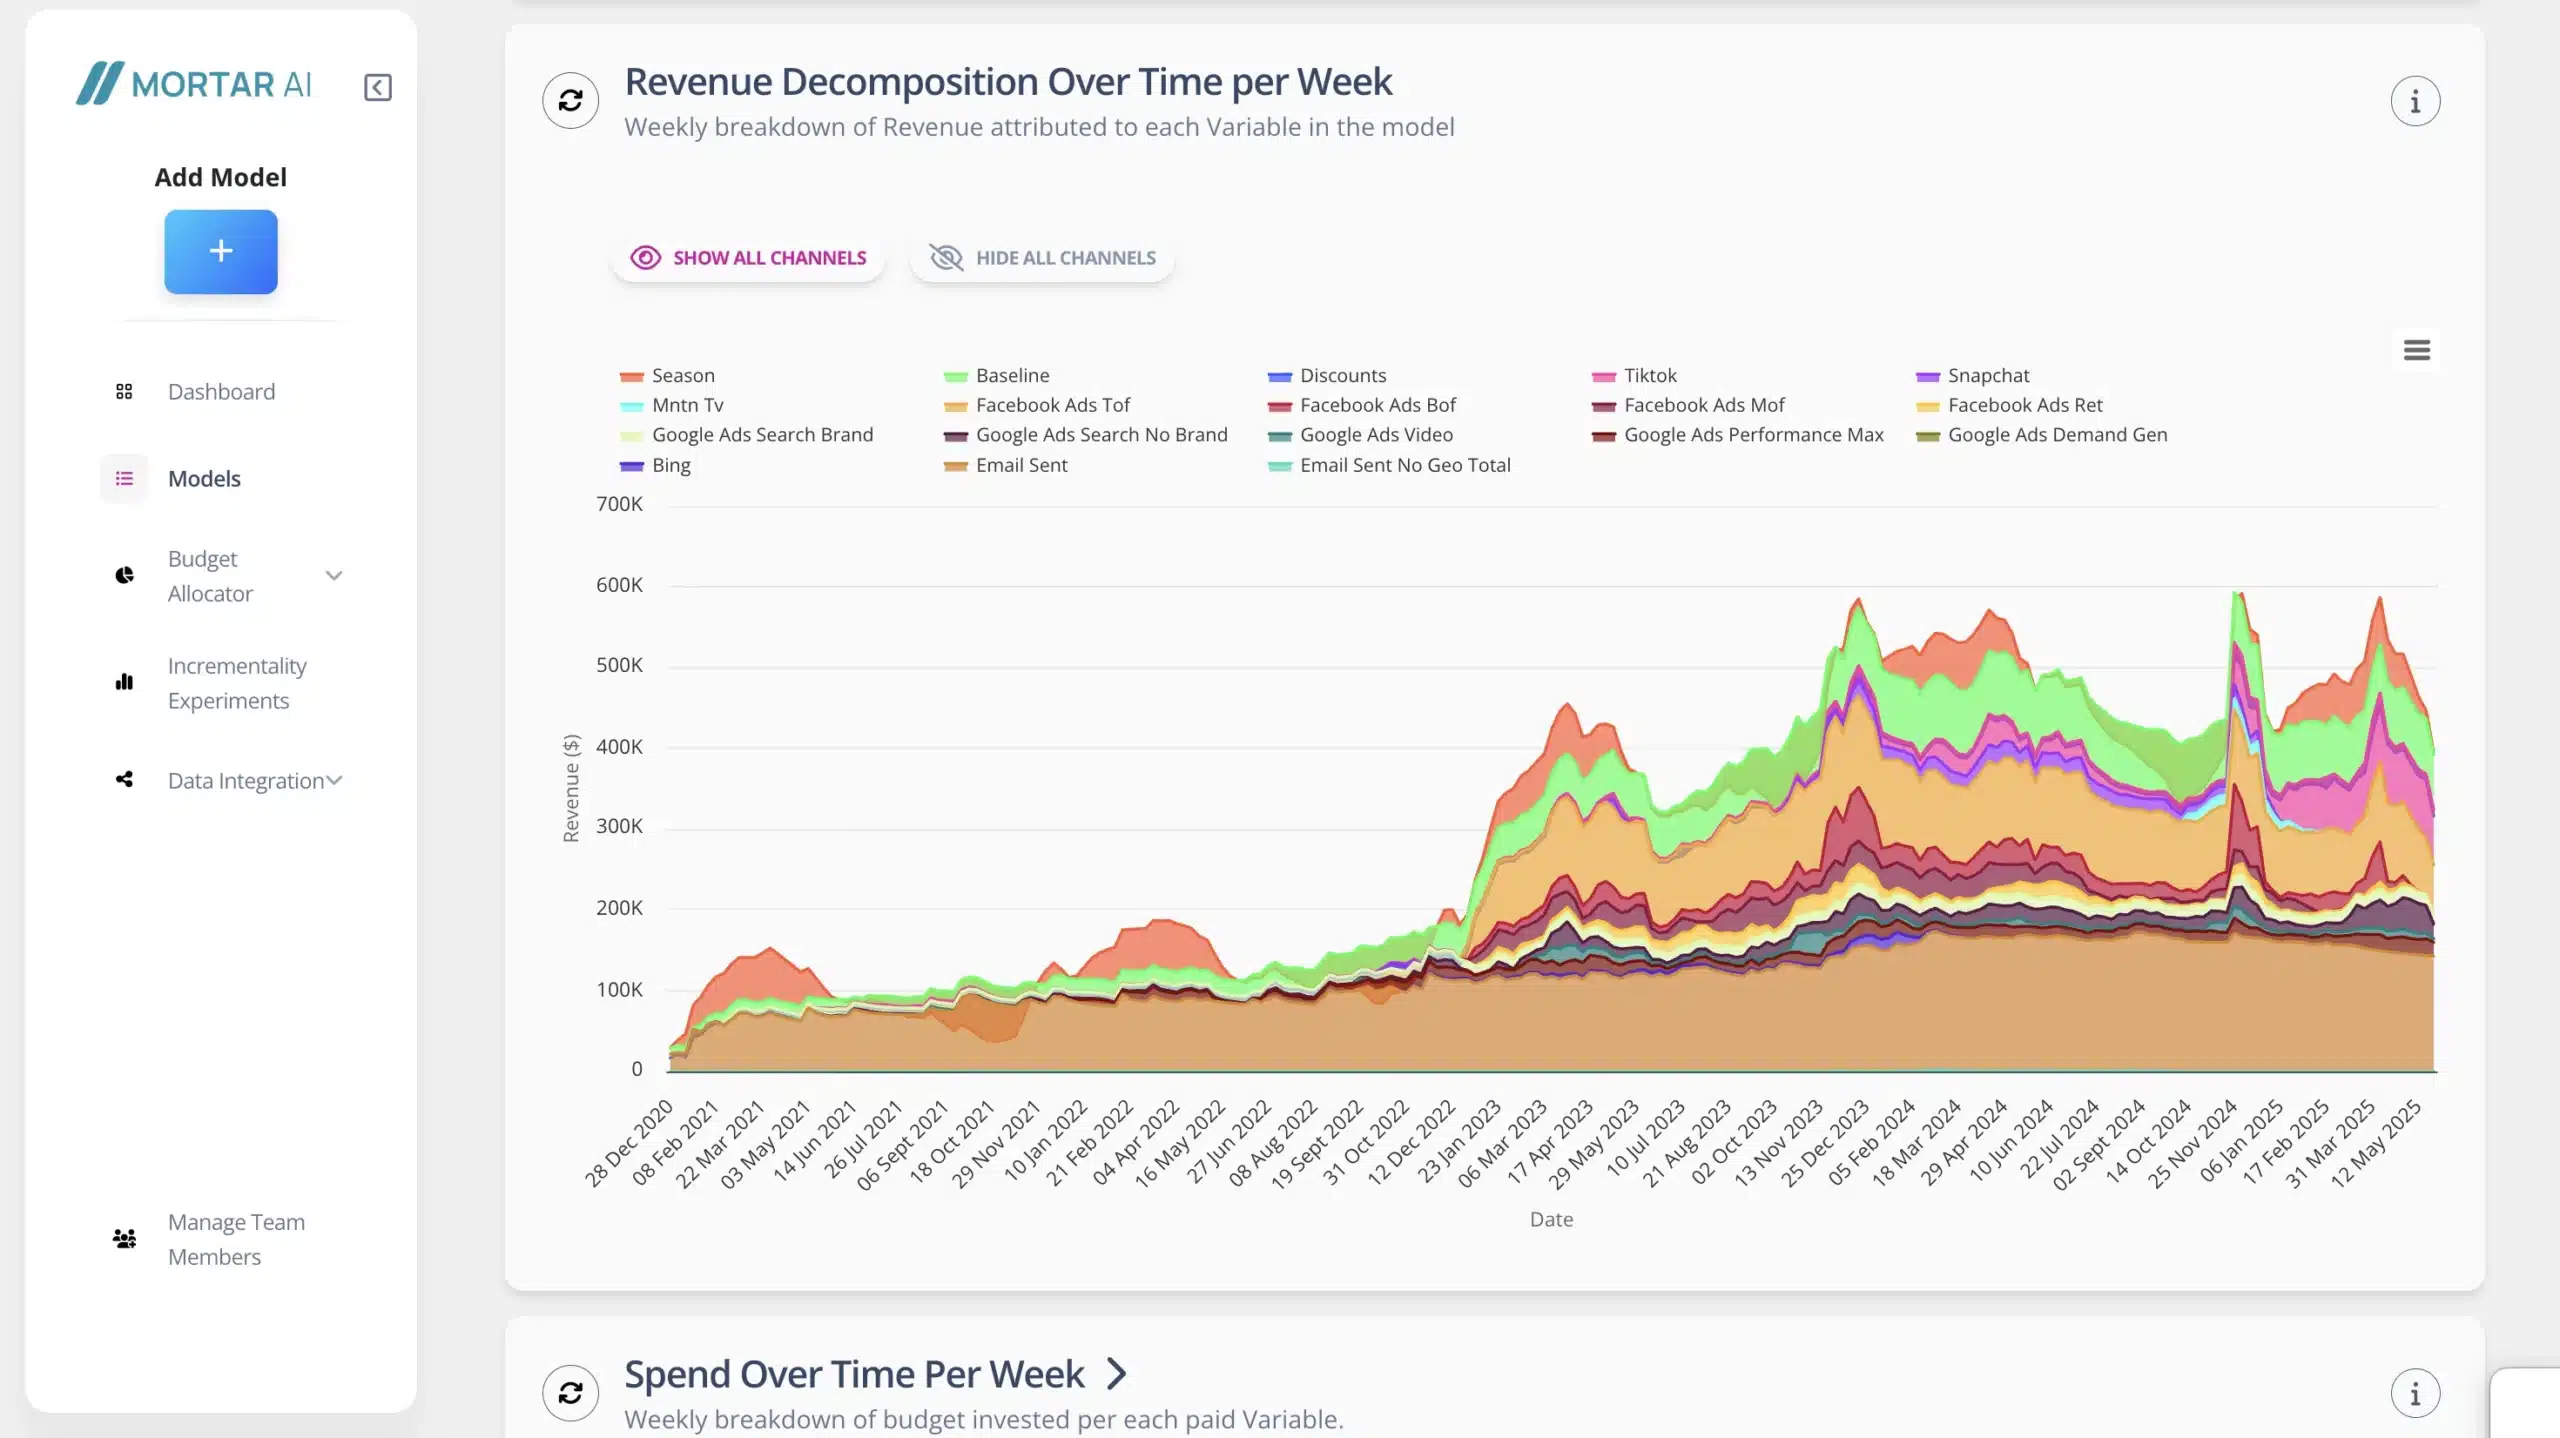Expand the Data Integration submenu chevron
Viewport: 2560px width, 1438px height.
(335, 780)
